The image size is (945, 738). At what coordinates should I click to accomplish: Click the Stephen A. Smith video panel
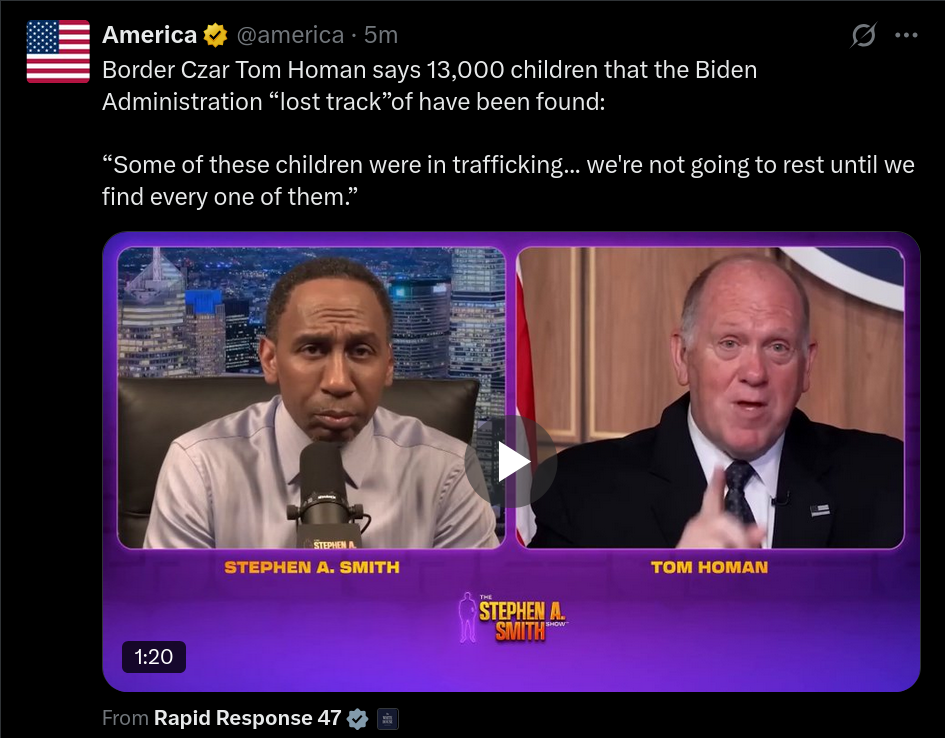tap(312, 398)
